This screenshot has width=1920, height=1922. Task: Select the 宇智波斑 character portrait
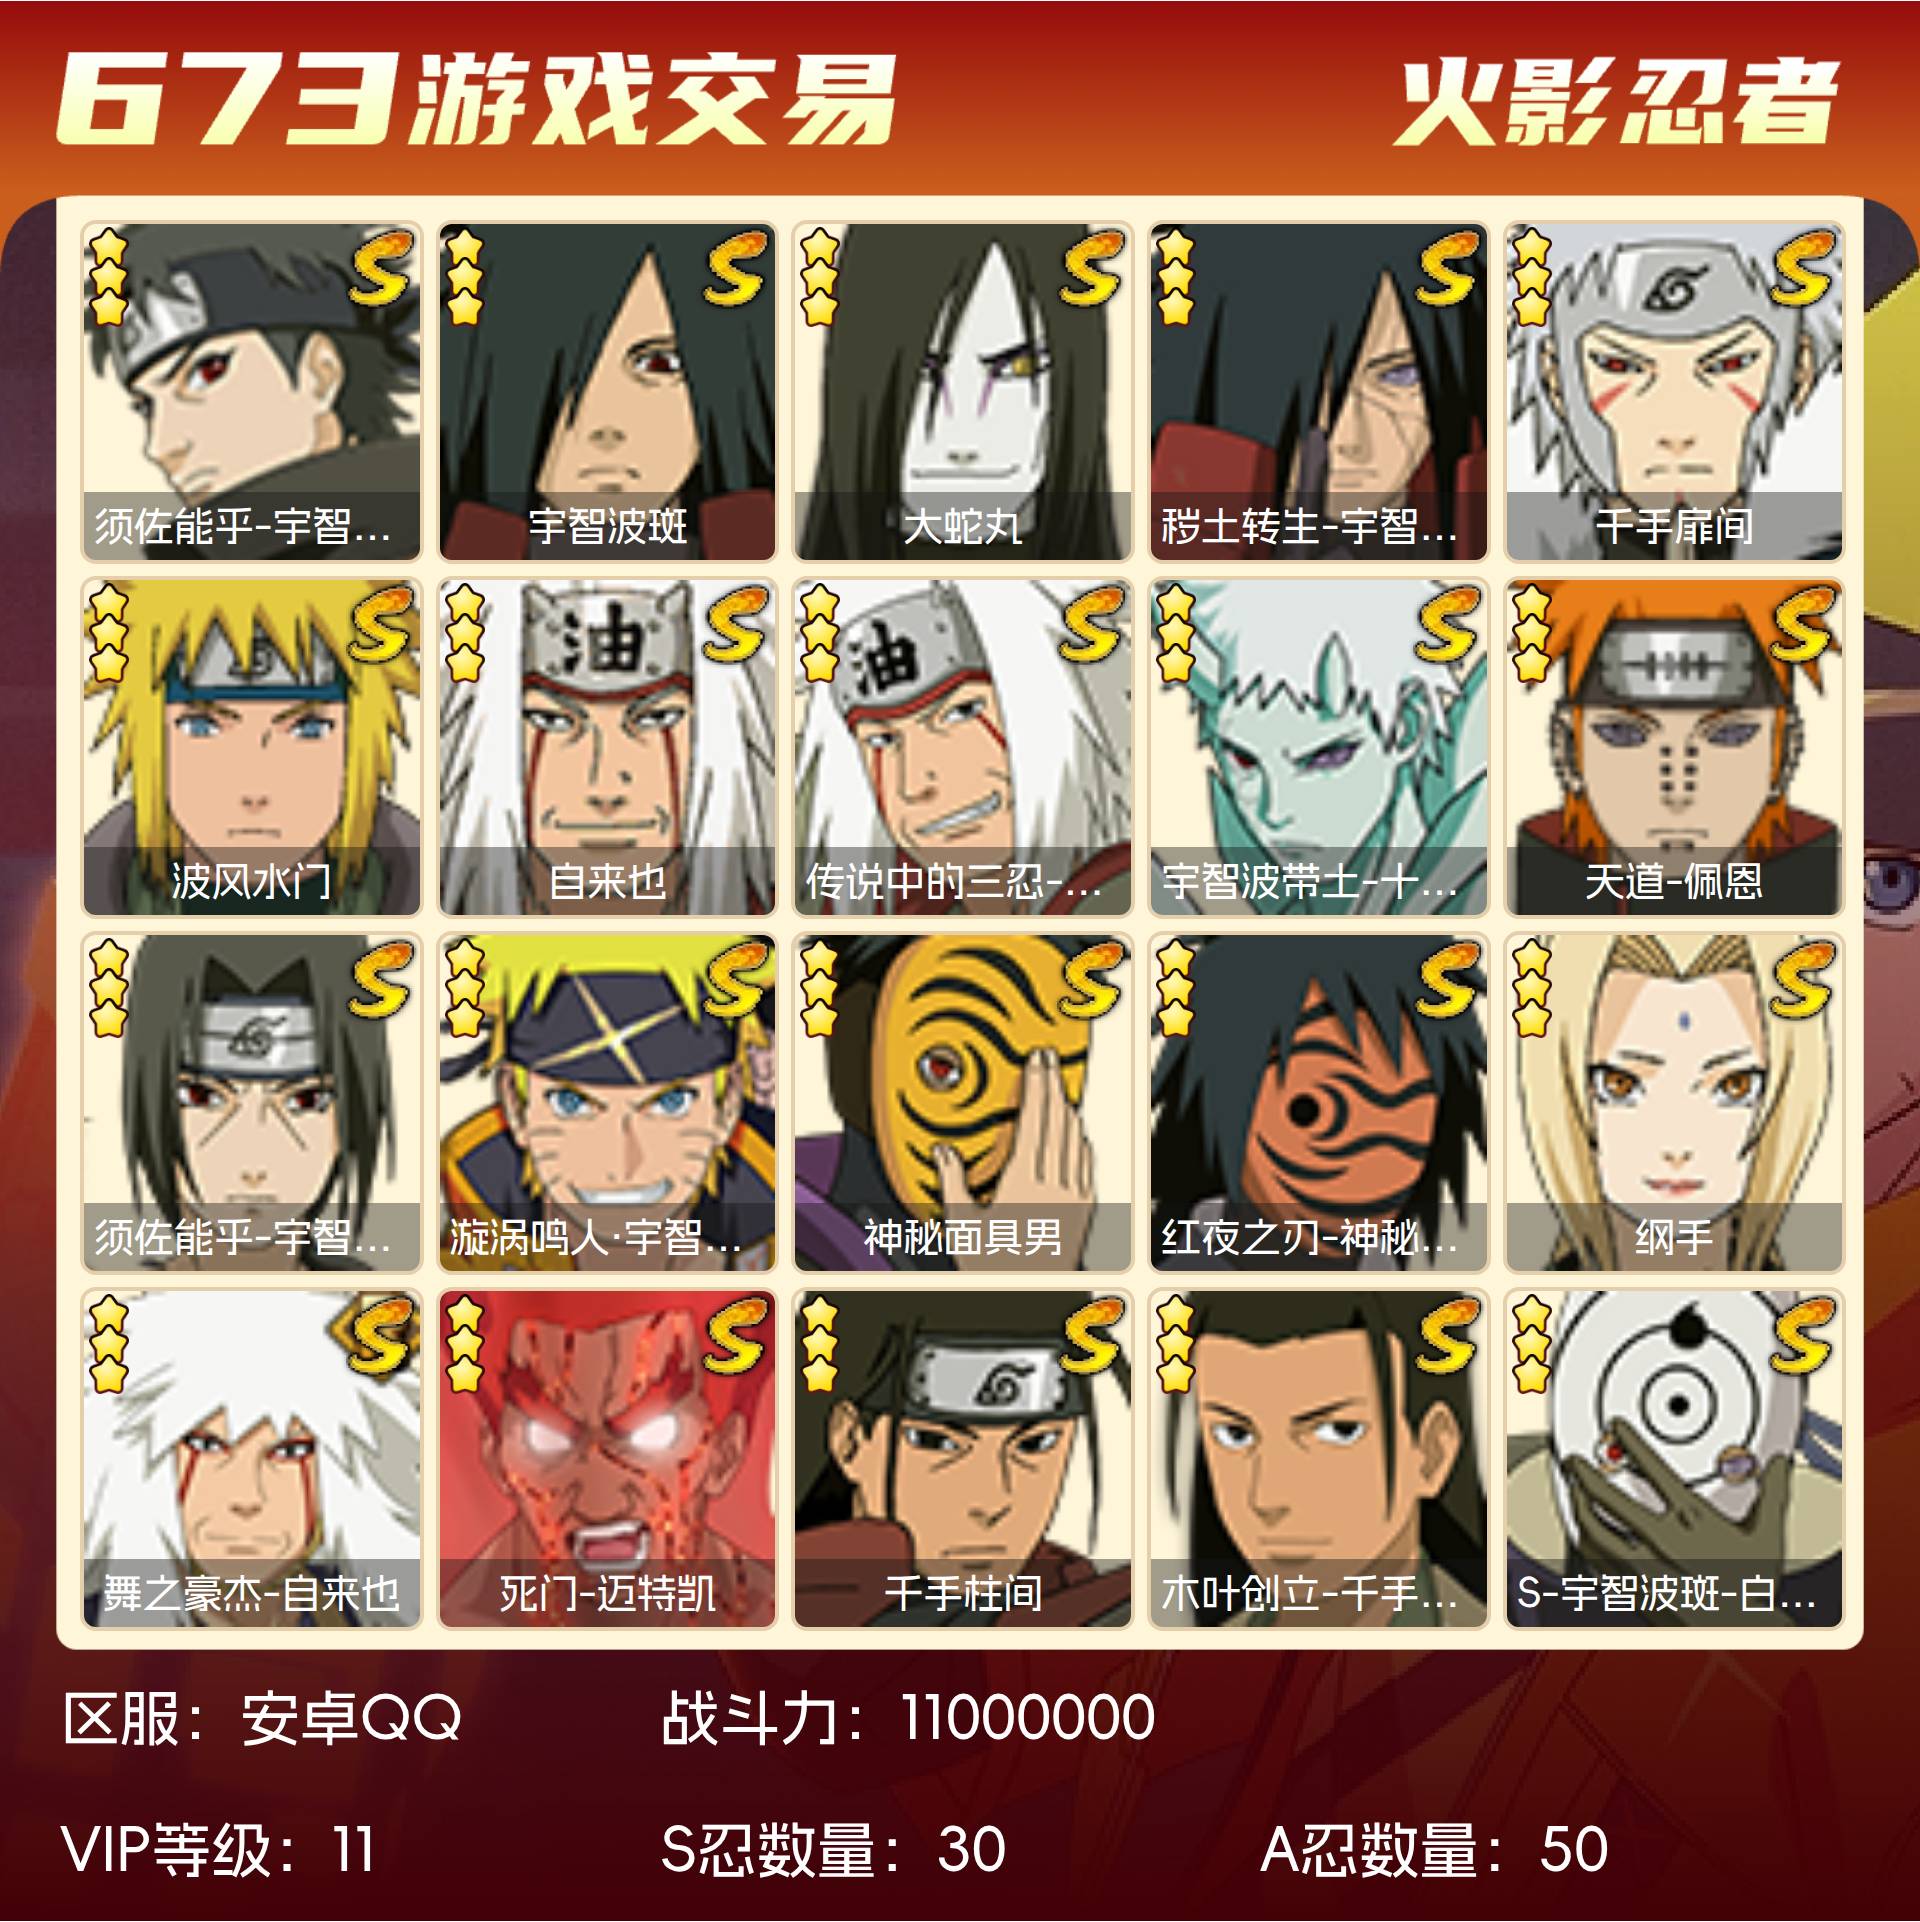point(607,391)
